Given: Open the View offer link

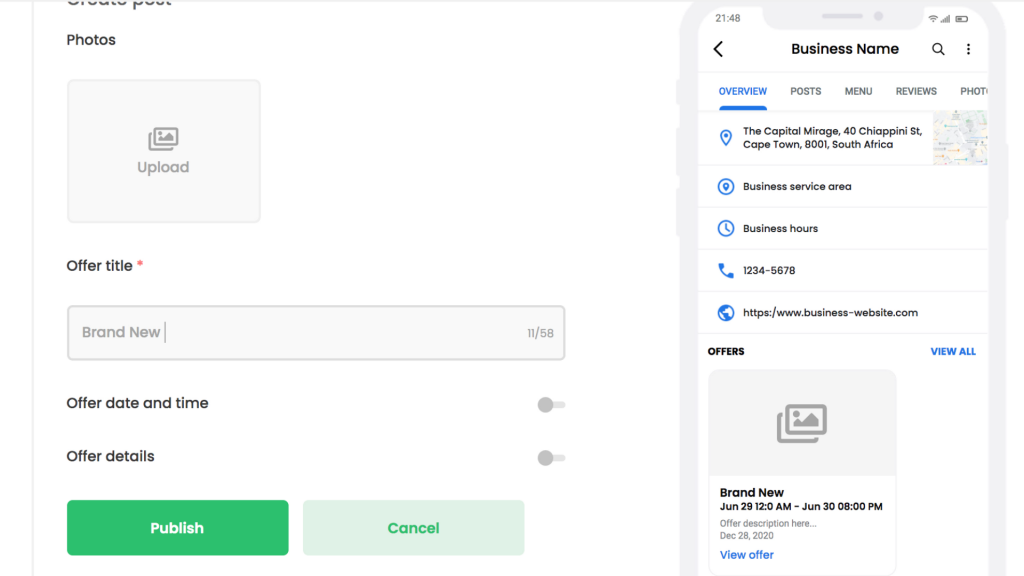Looking at the screenshot, I should [x=747, y=555].
